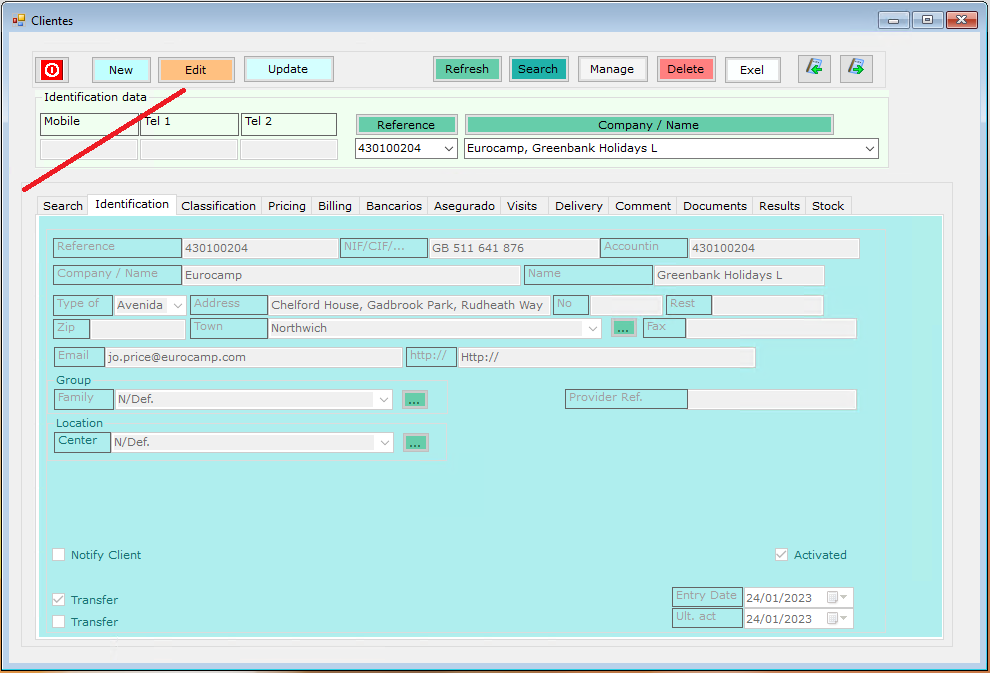This screenshot has height=673, width=990.
Task: Click the green Company / Name header button
Action: point(648,124)
